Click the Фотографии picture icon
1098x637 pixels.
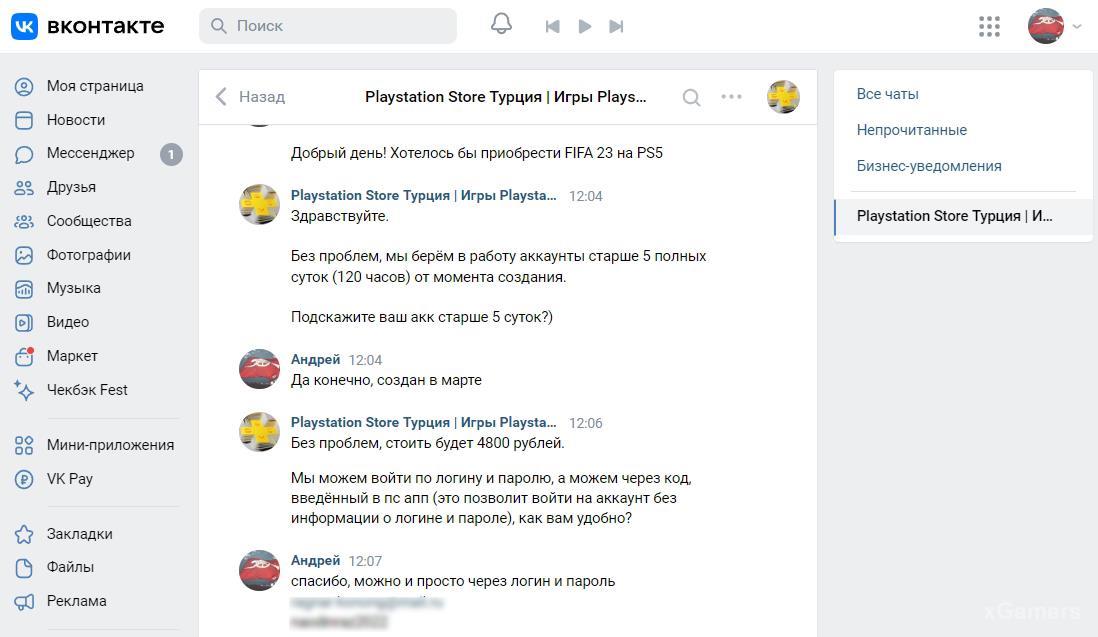tap(24, 256)
